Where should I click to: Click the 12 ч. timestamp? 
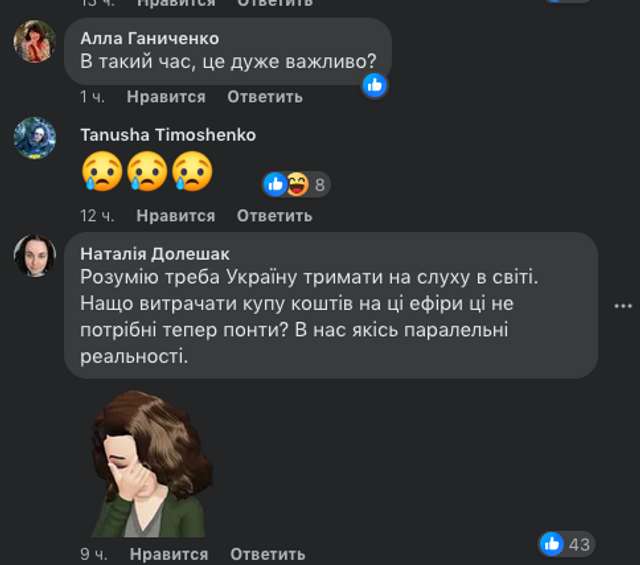click(97, 216)
